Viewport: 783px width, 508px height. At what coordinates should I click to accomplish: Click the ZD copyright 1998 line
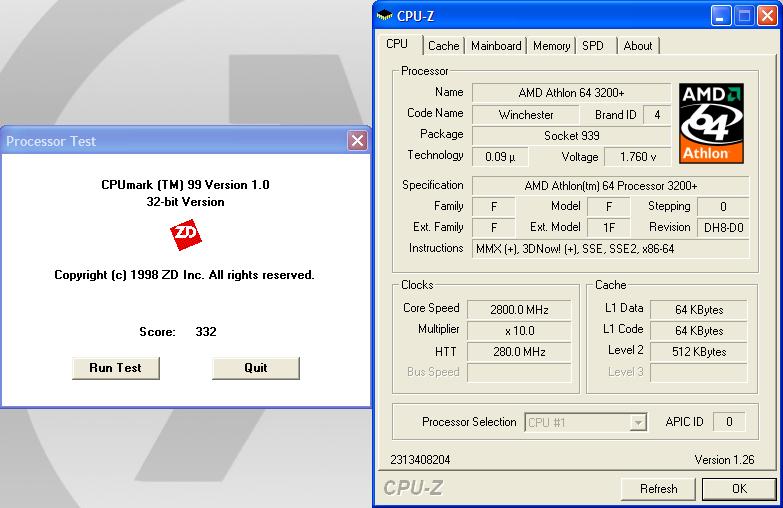[184, 275]
